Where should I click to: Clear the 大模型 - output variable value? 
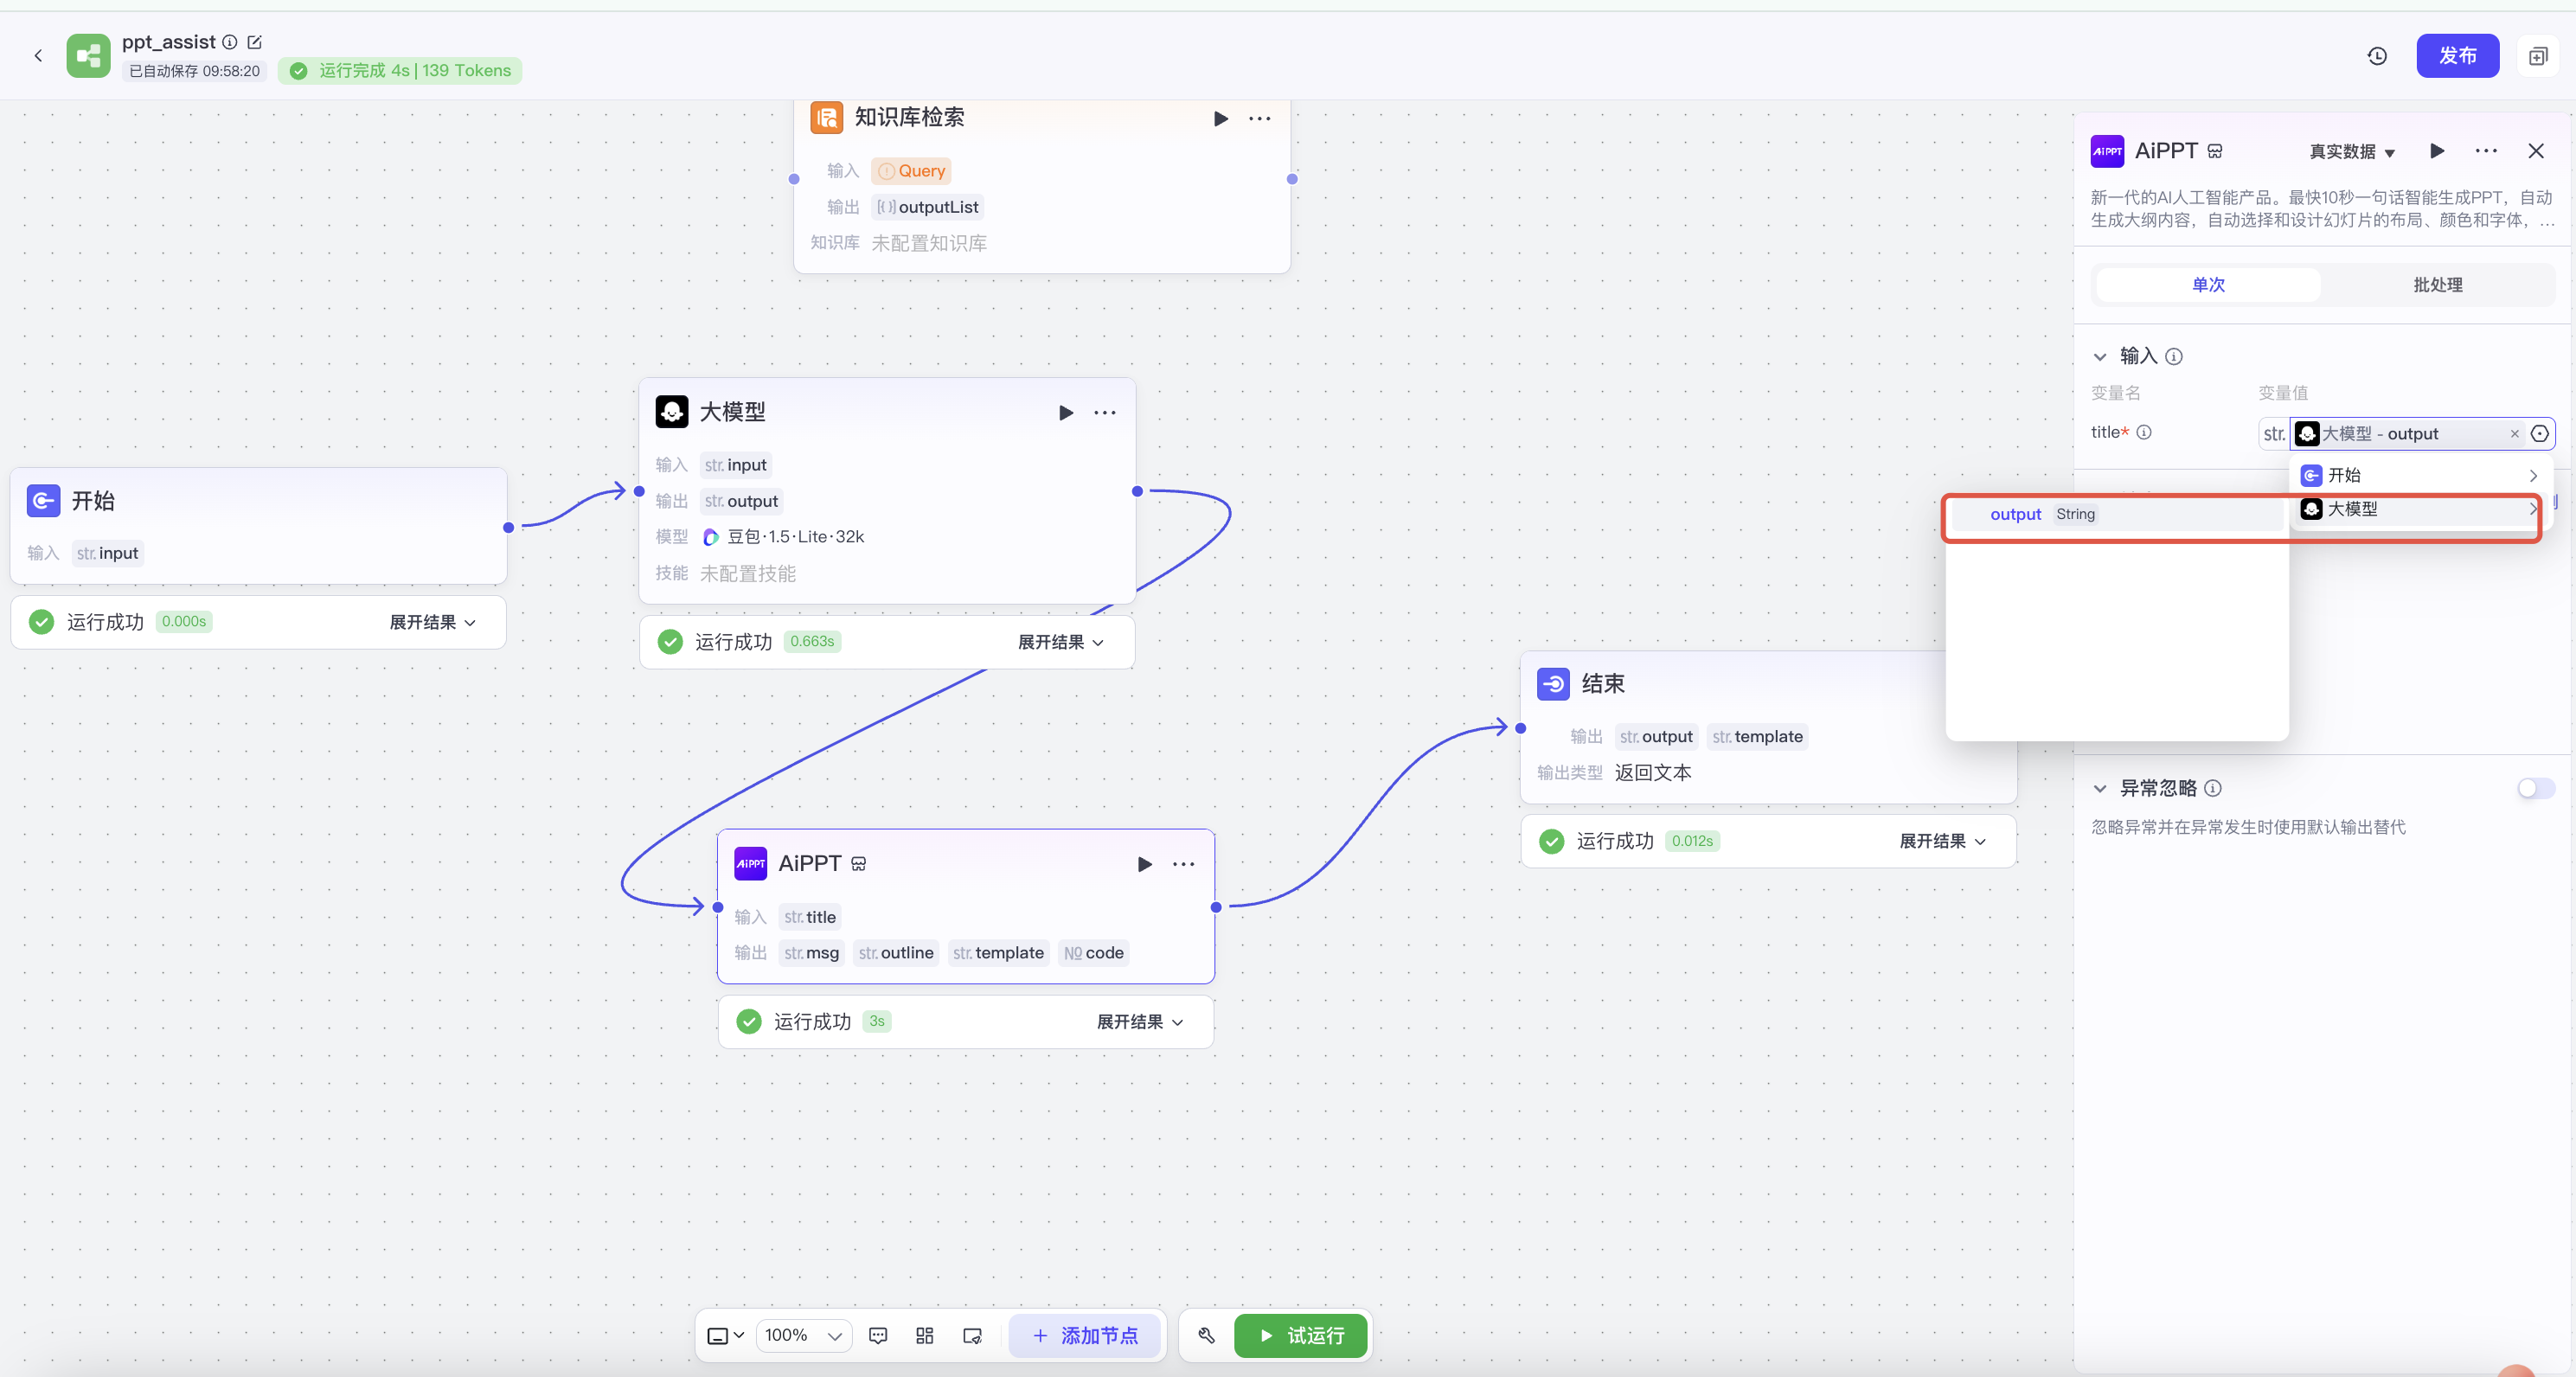[x=2514, y=433]
